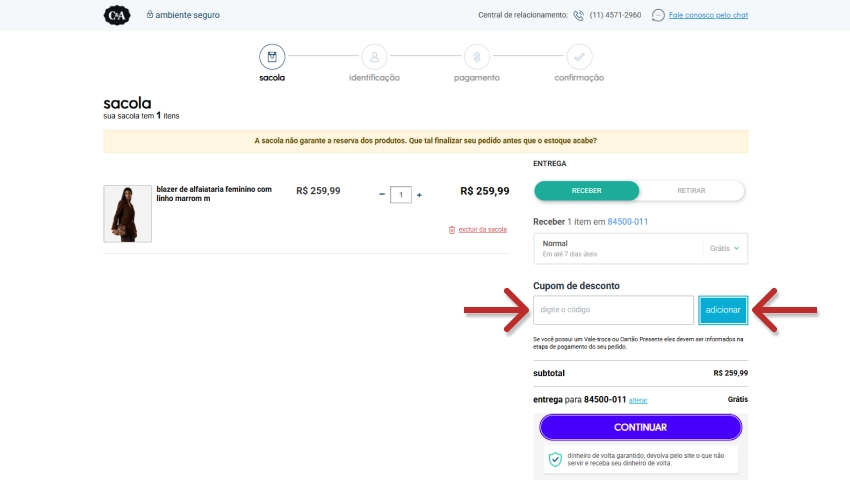Click the phone support icon

click(578, 15)
